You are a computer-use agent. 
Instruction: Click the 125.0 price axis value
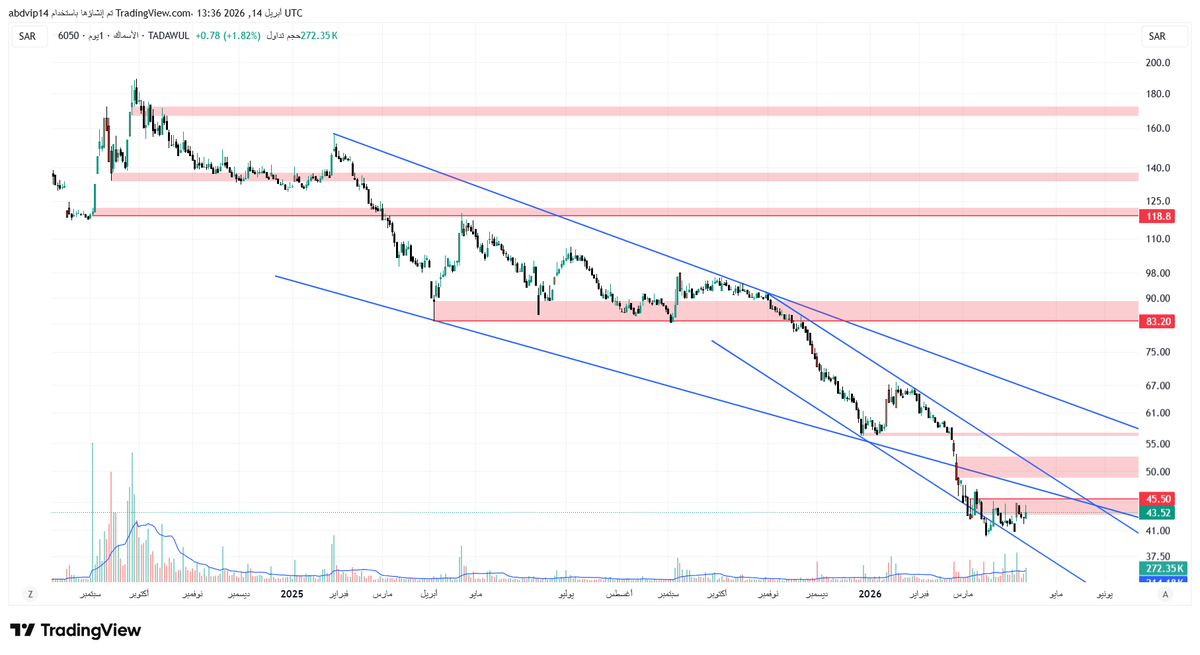[1158, 202]
